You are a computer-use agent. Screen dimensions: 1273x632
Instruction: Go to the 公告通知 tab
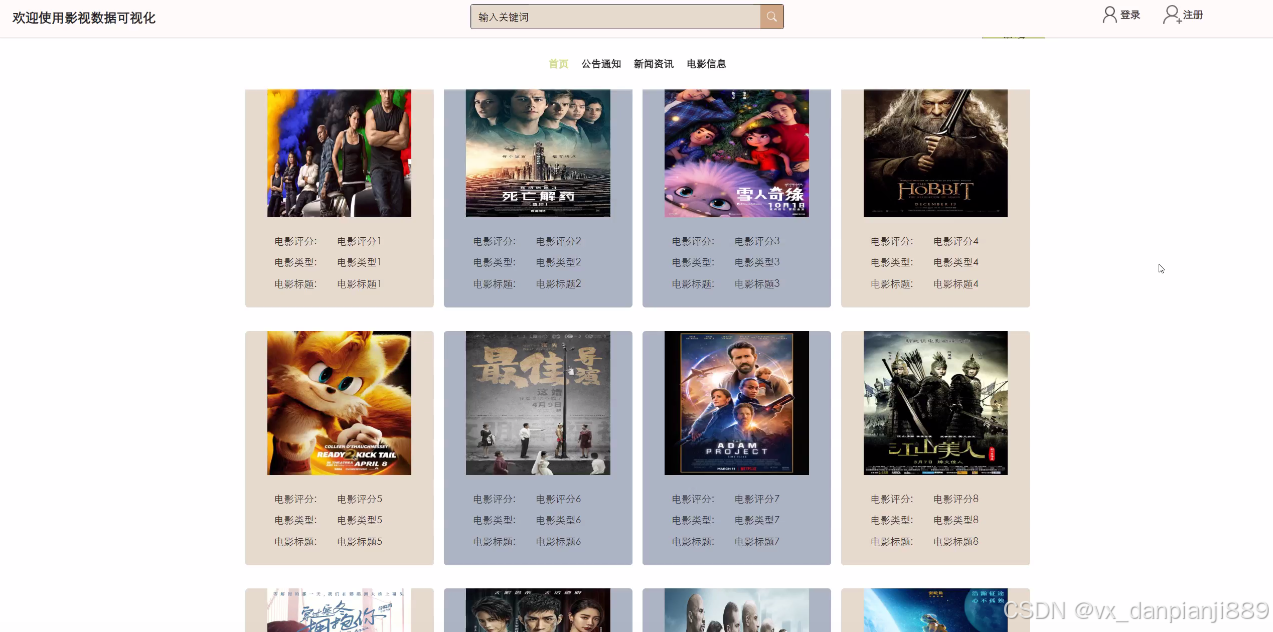coord(601,64)
